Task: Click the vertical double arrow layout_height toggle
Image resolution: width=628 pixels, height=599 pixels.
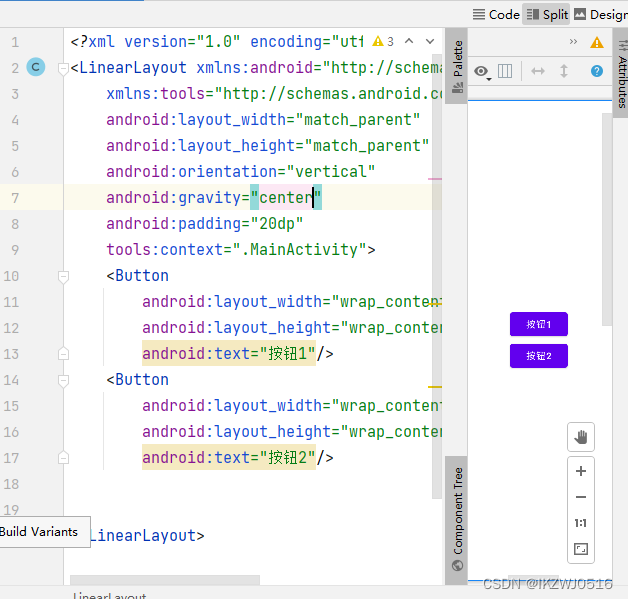Action: tap(564, 71)
